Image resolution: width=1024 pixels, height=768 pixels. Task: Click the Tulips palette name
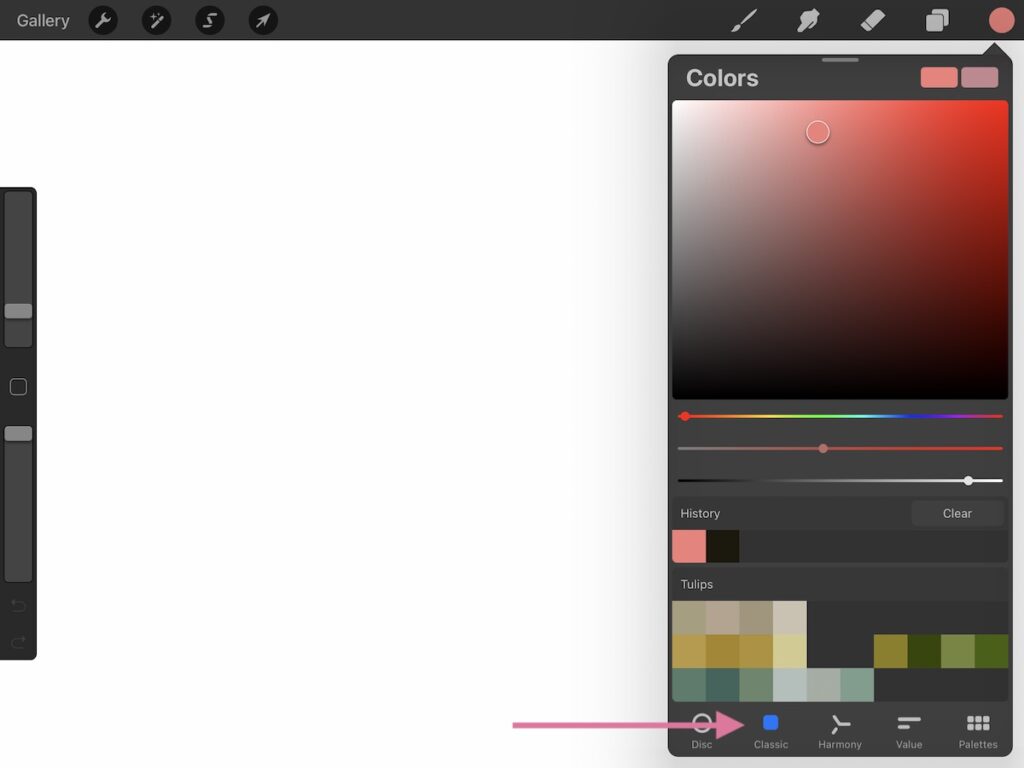click(x=696, y=584)
